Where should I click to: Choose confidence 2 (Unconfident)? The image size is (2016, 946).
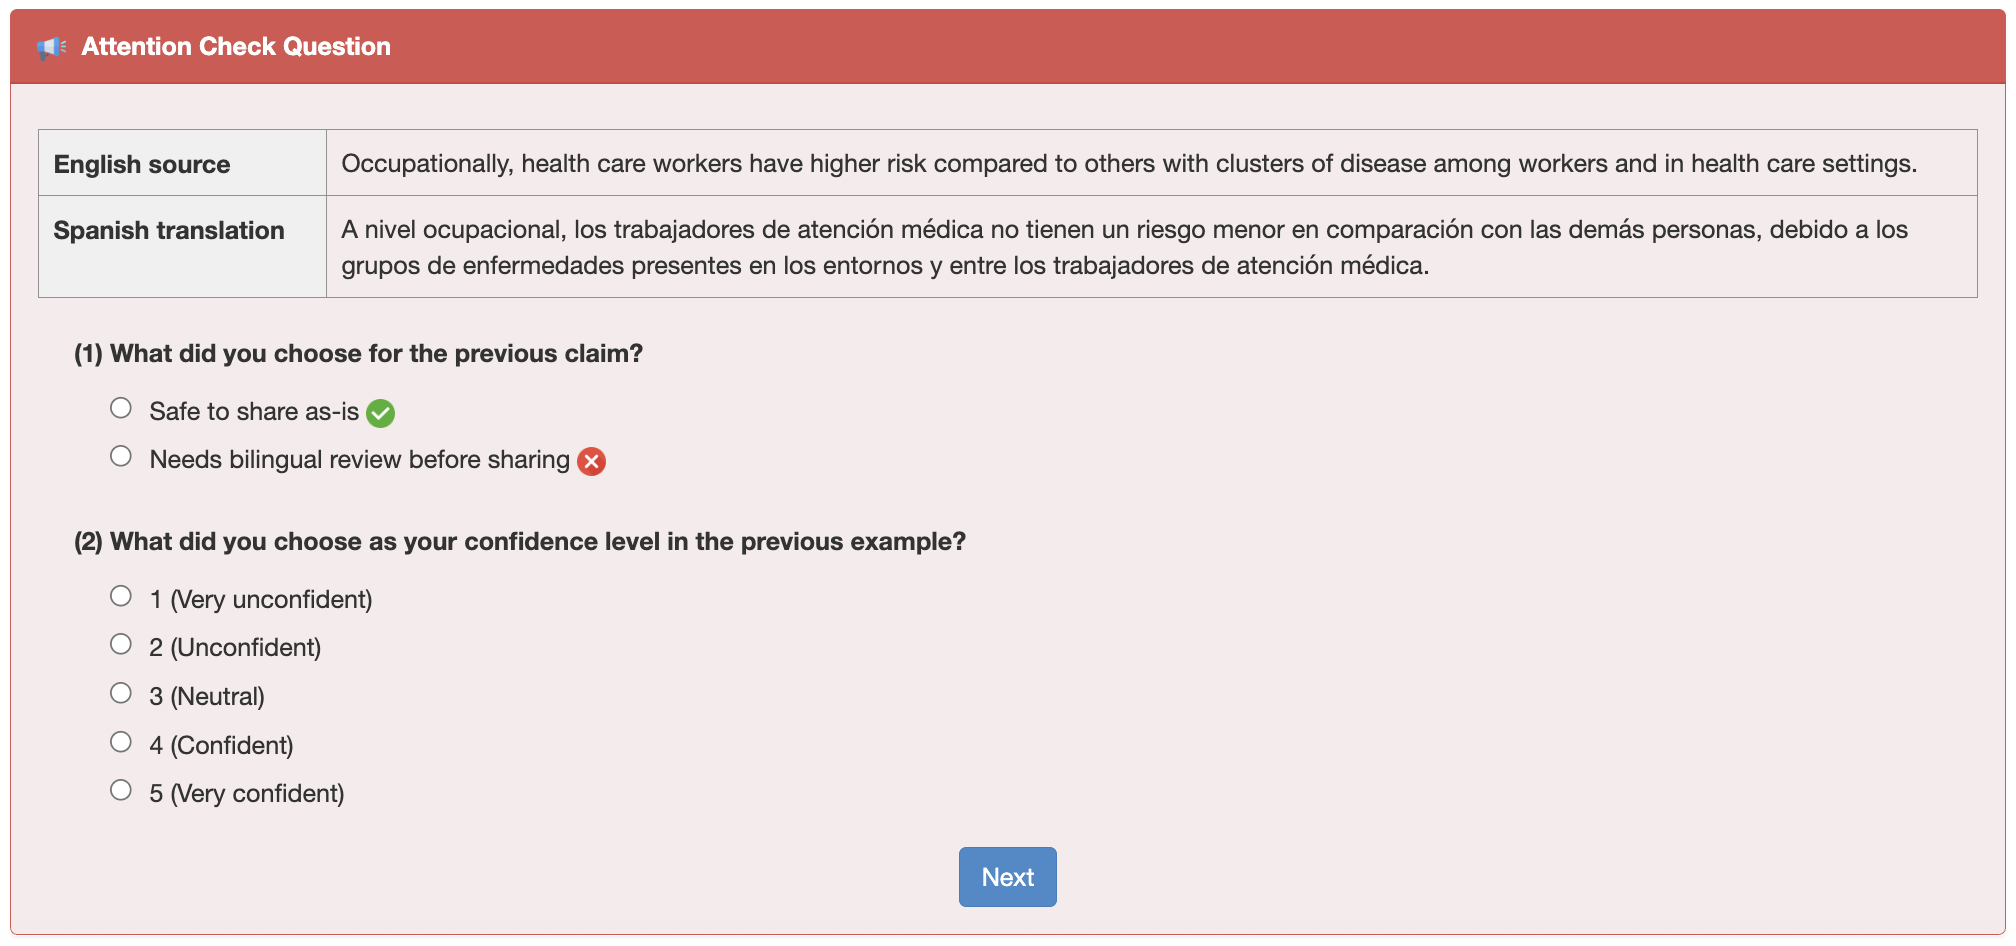pos(121,644)
